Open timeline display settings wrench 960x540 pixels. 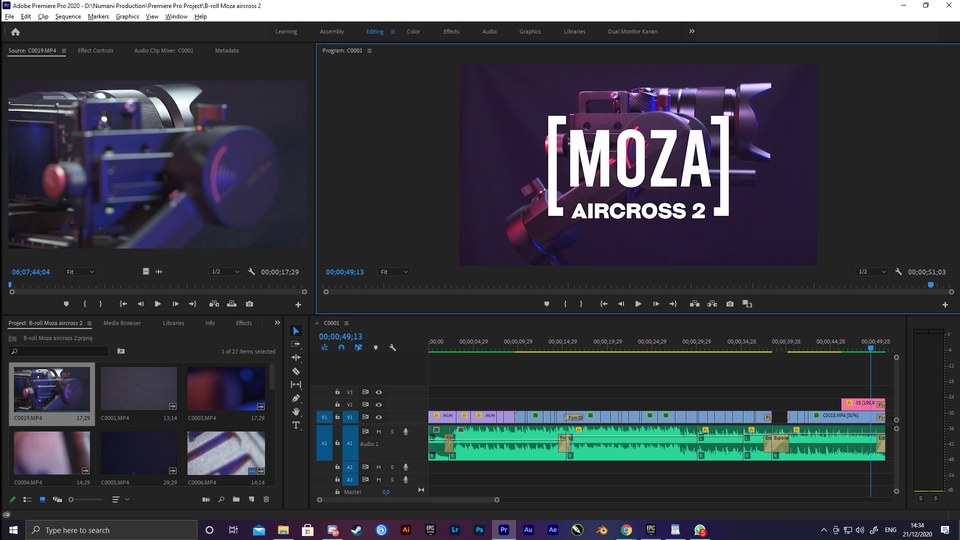(x=392, y=348)
